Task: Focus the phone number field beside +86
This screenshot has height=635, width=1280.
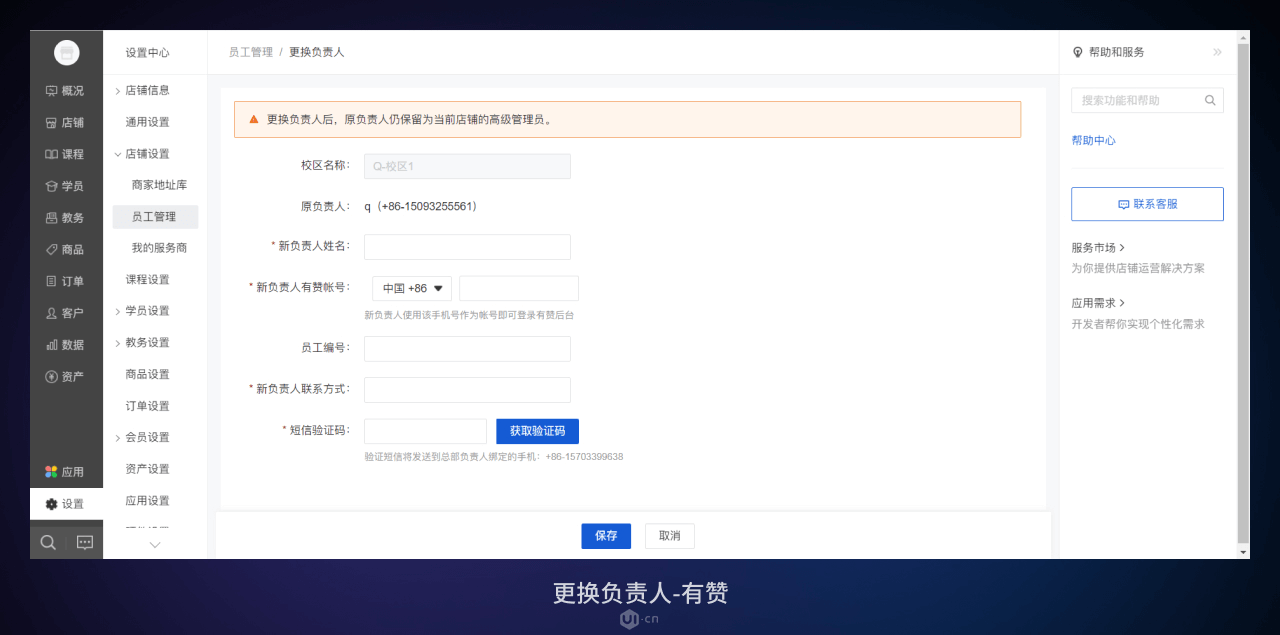Action: (519, 288)
